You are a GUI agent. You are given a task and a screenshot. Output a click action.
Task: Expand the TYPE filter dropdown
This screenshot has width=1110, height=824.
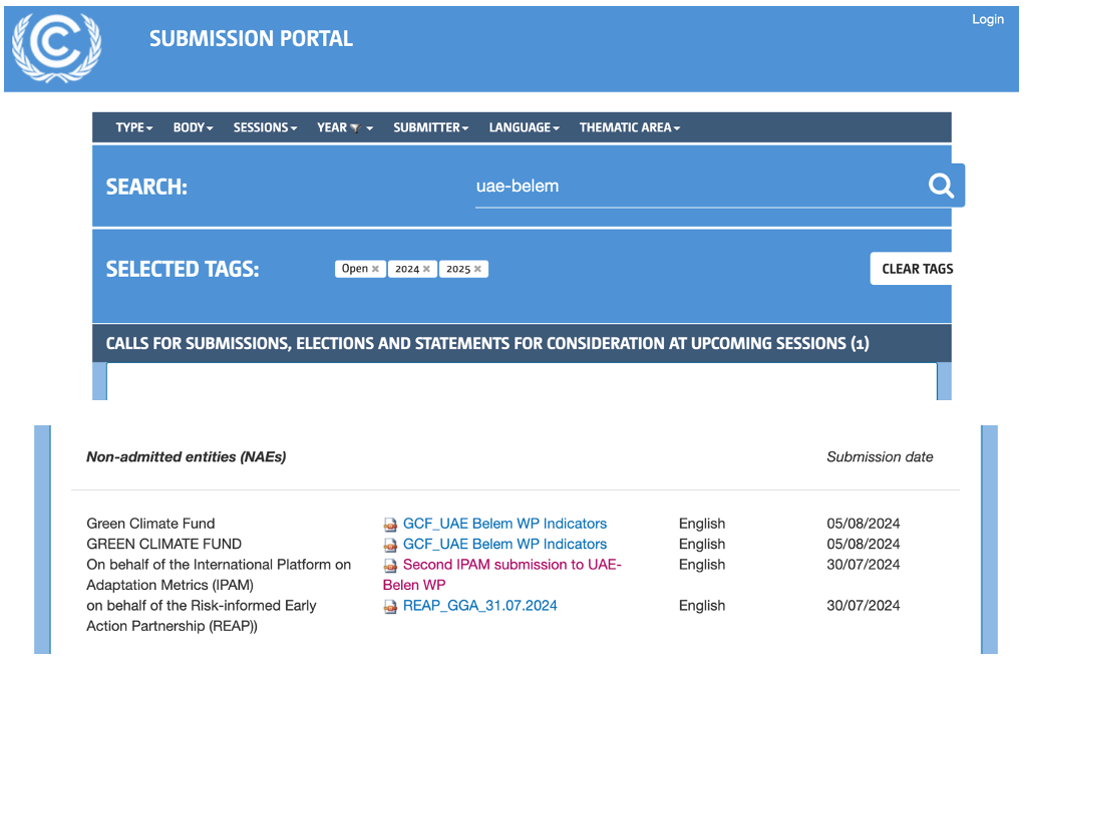134,128
